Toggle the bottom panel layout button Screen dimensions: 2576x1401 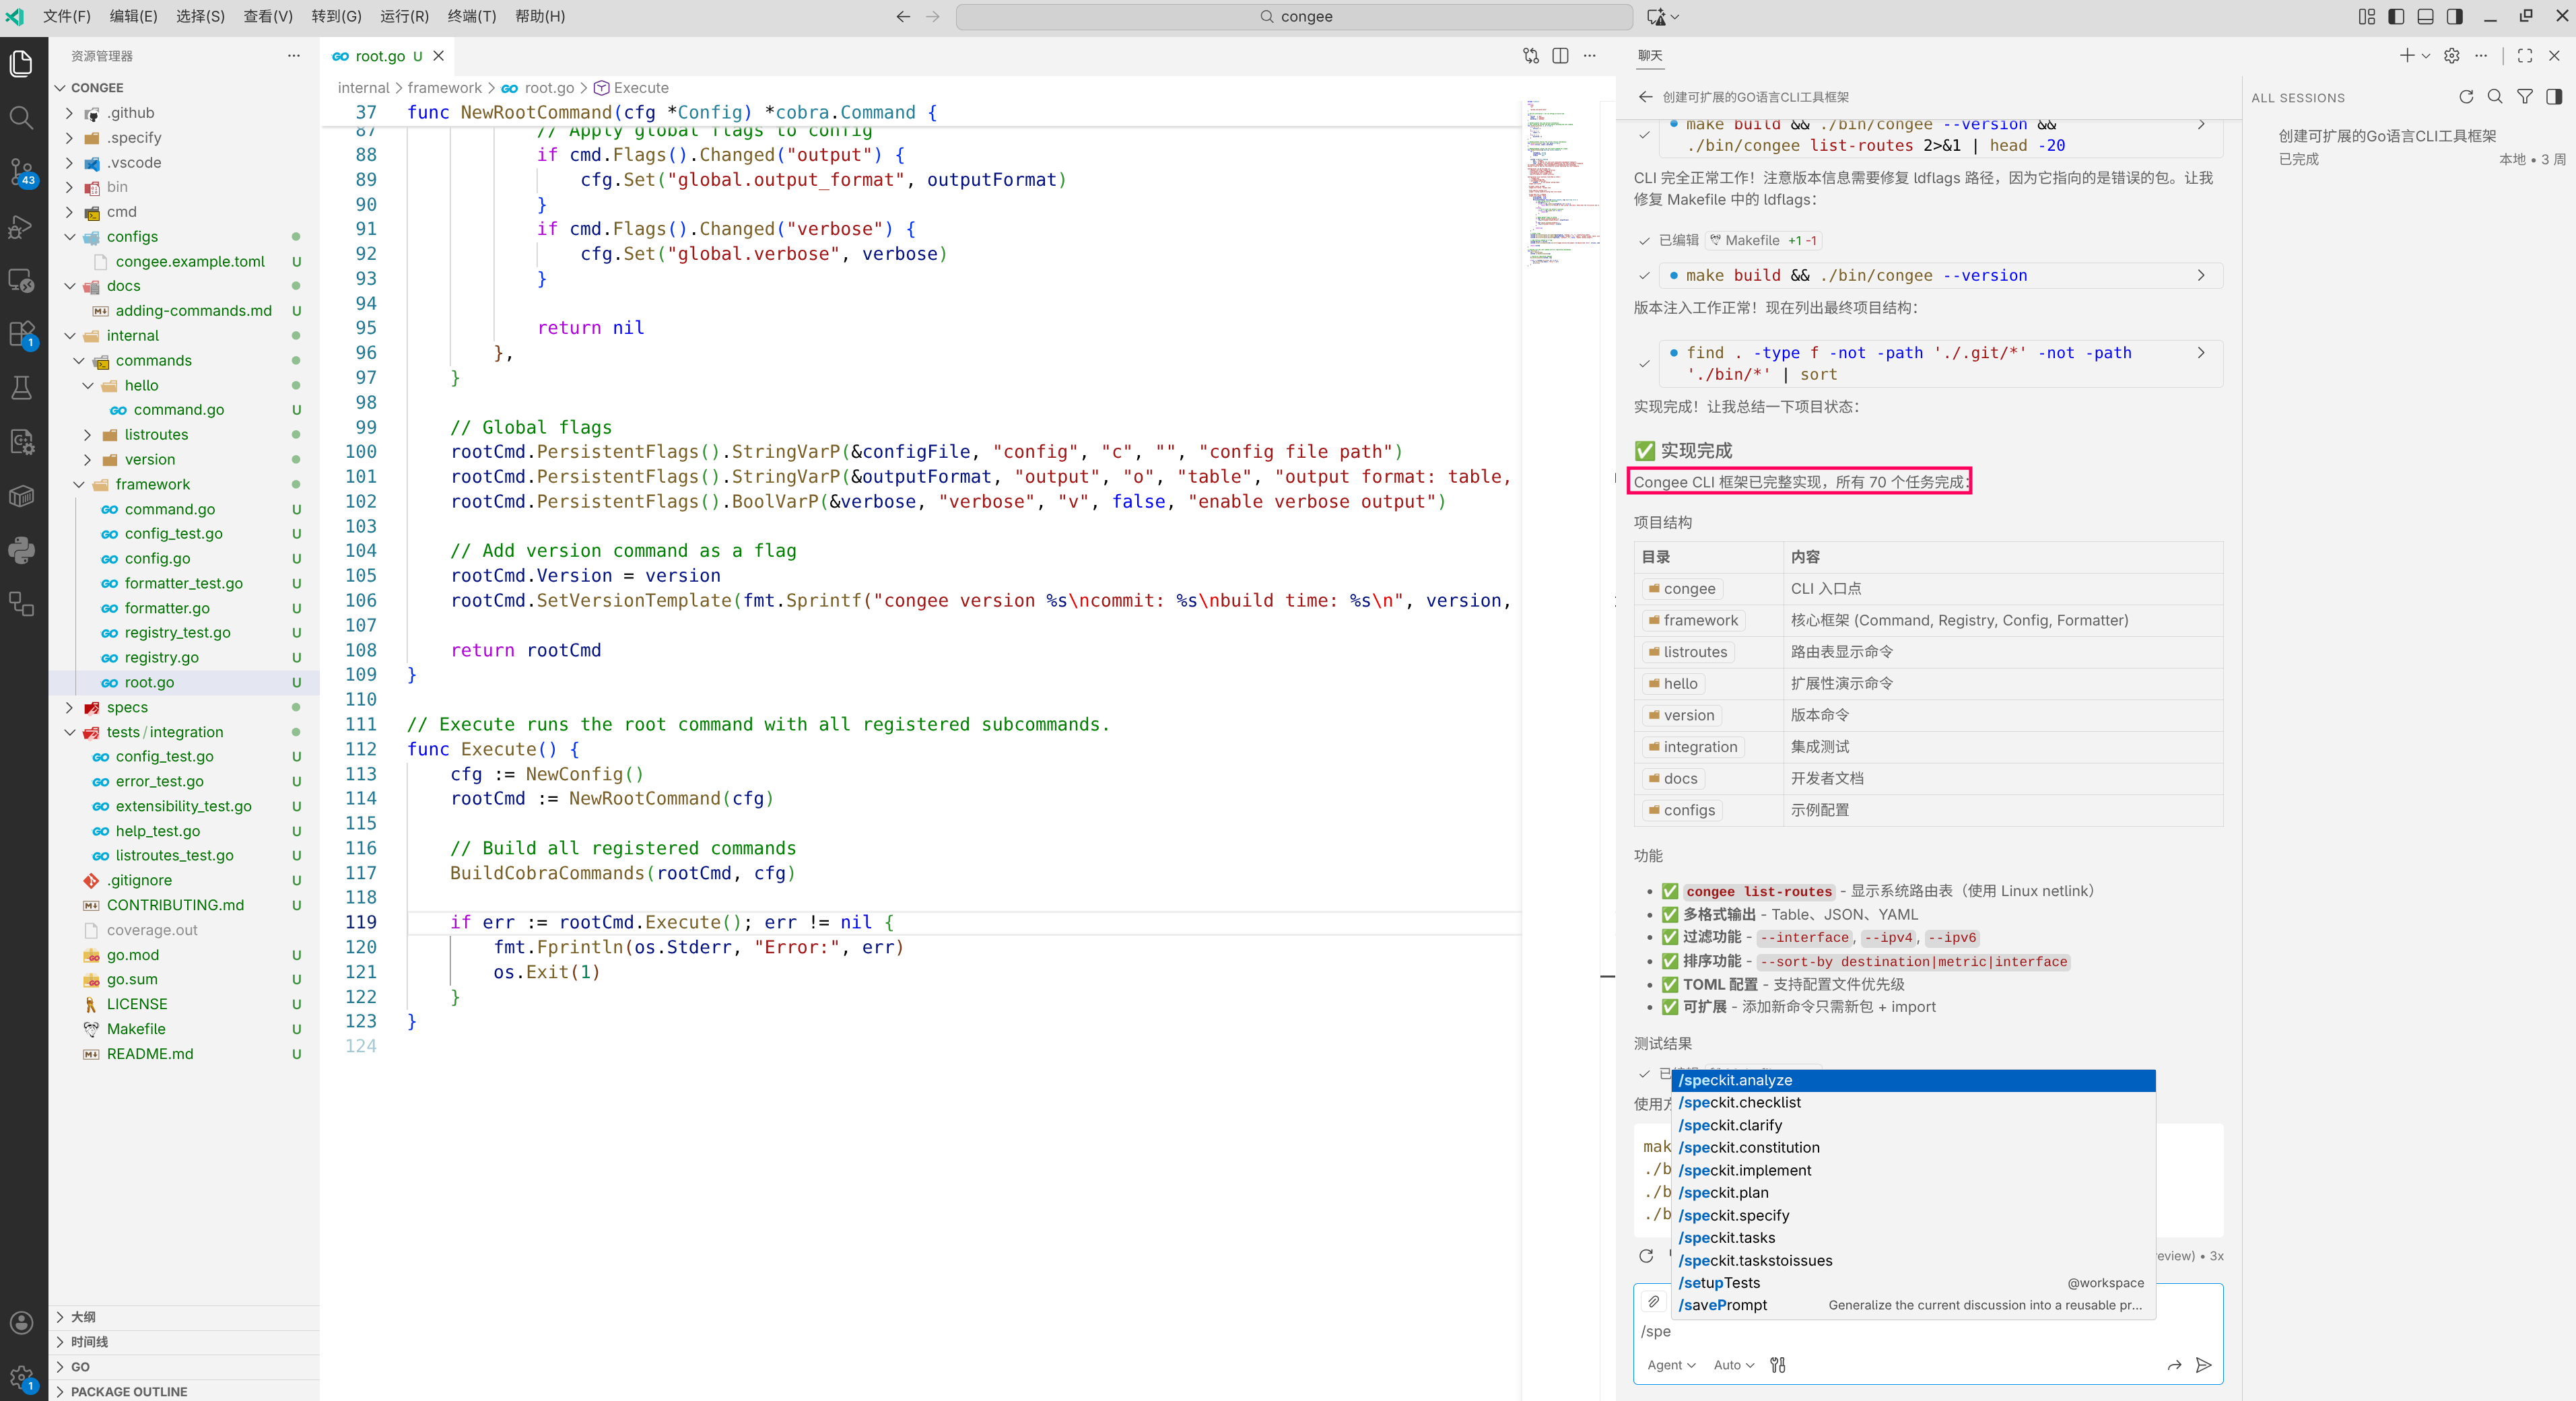2425,16
